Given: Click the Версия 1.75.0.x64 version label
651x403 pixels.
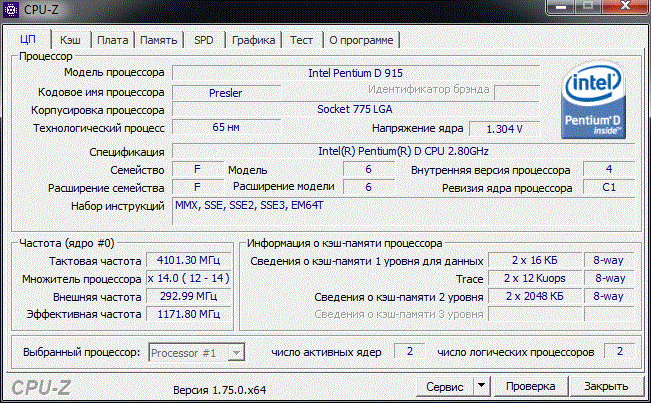Looking at the screenshot, I should 220,390.
